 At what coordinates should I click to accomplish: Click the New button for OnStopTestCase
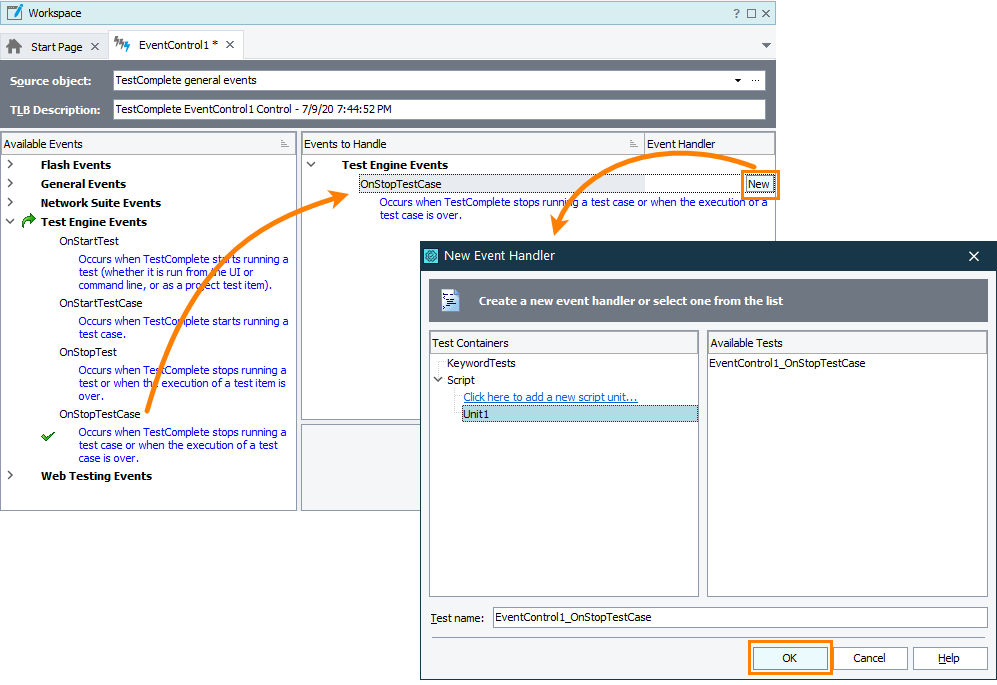(760, 184)
